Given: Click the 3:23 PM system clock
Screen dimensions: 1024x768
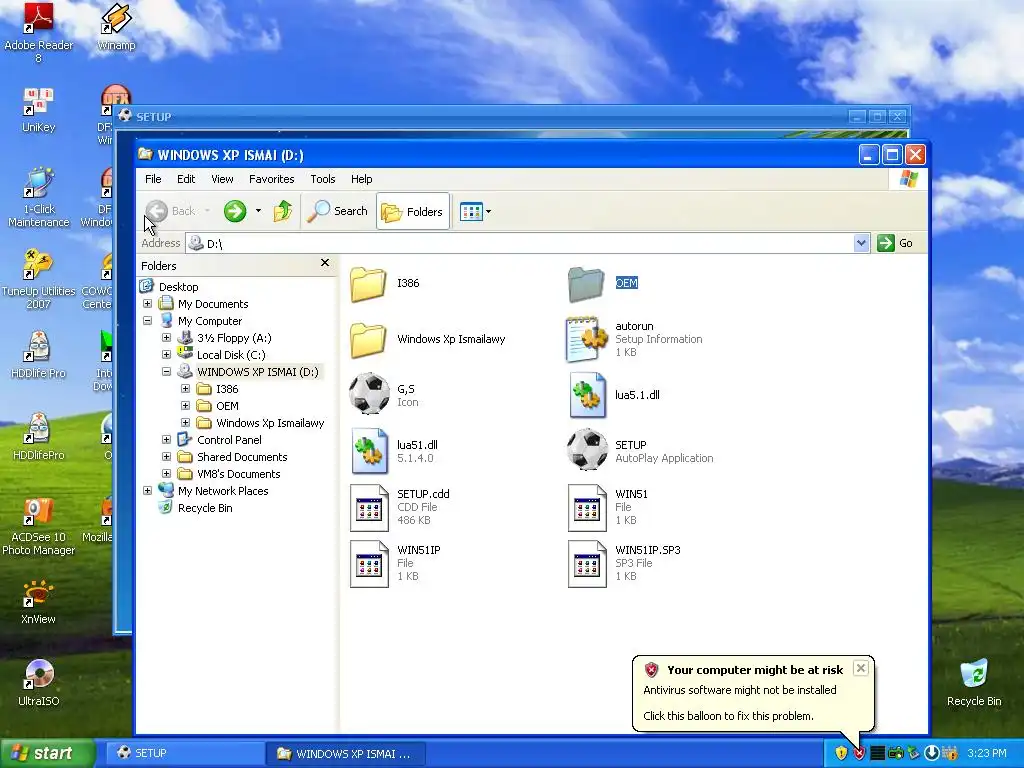Looking at the screenshot, I should click(987, 753).
